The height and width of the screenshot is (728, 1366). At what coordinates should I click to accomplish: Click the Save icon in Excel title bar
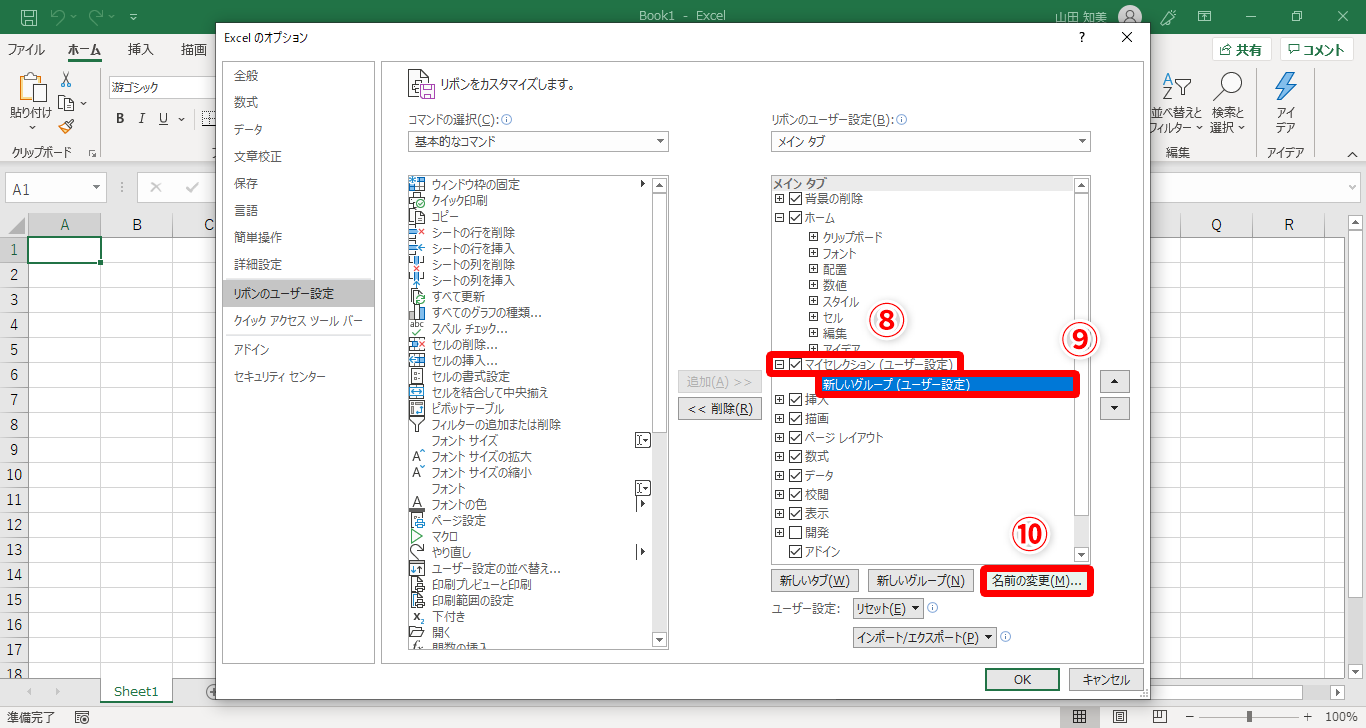coord(29,16)
